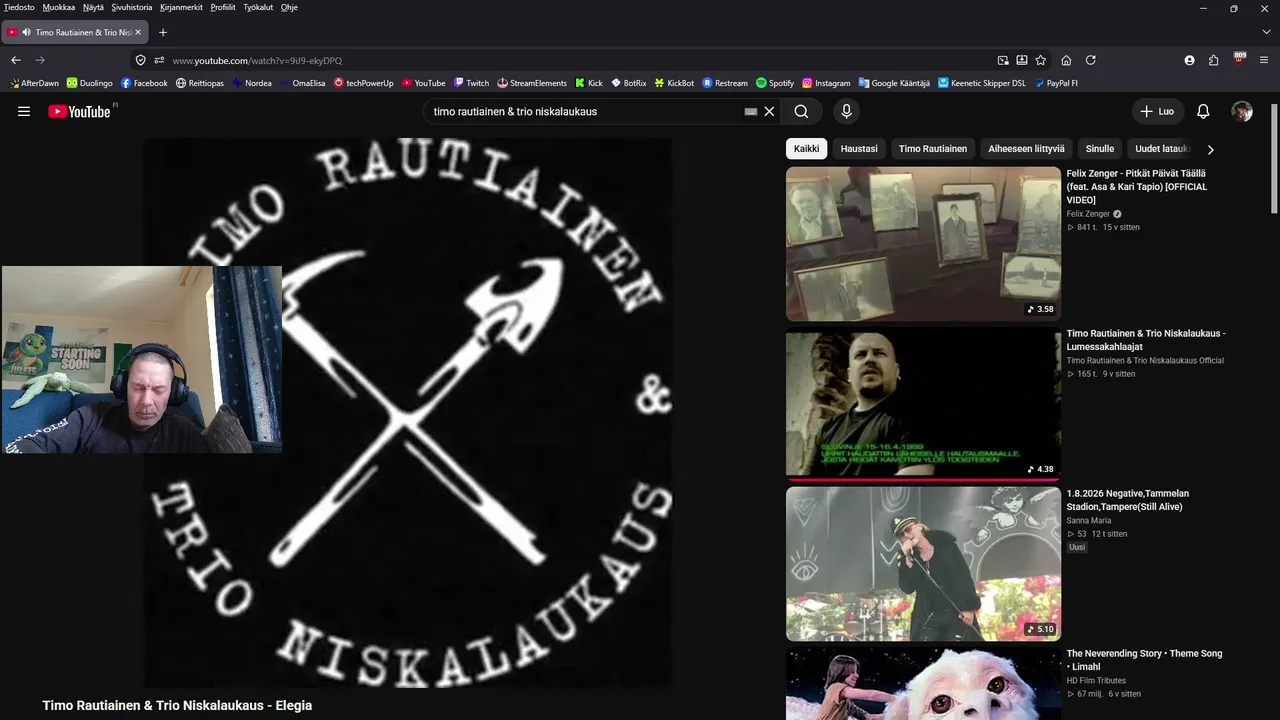Open the Facebook bookmark
The image size is (1280, 720).
click(144, 83)
